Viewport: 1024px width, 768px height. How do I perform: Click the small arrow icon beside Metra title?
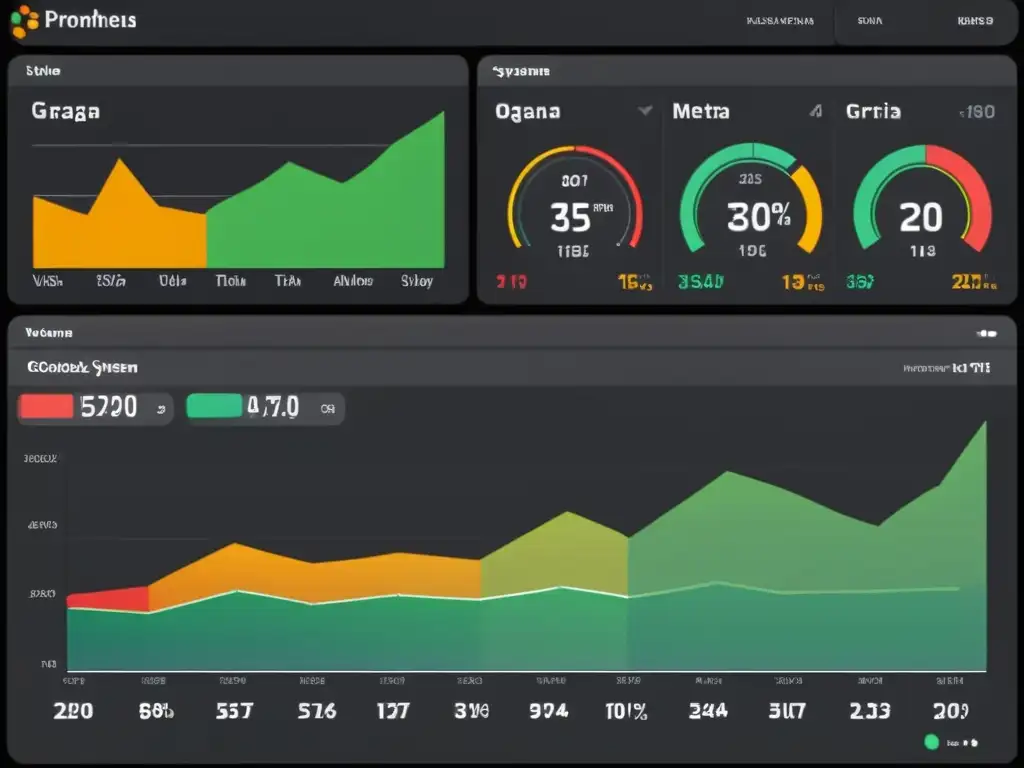(816, 112)
